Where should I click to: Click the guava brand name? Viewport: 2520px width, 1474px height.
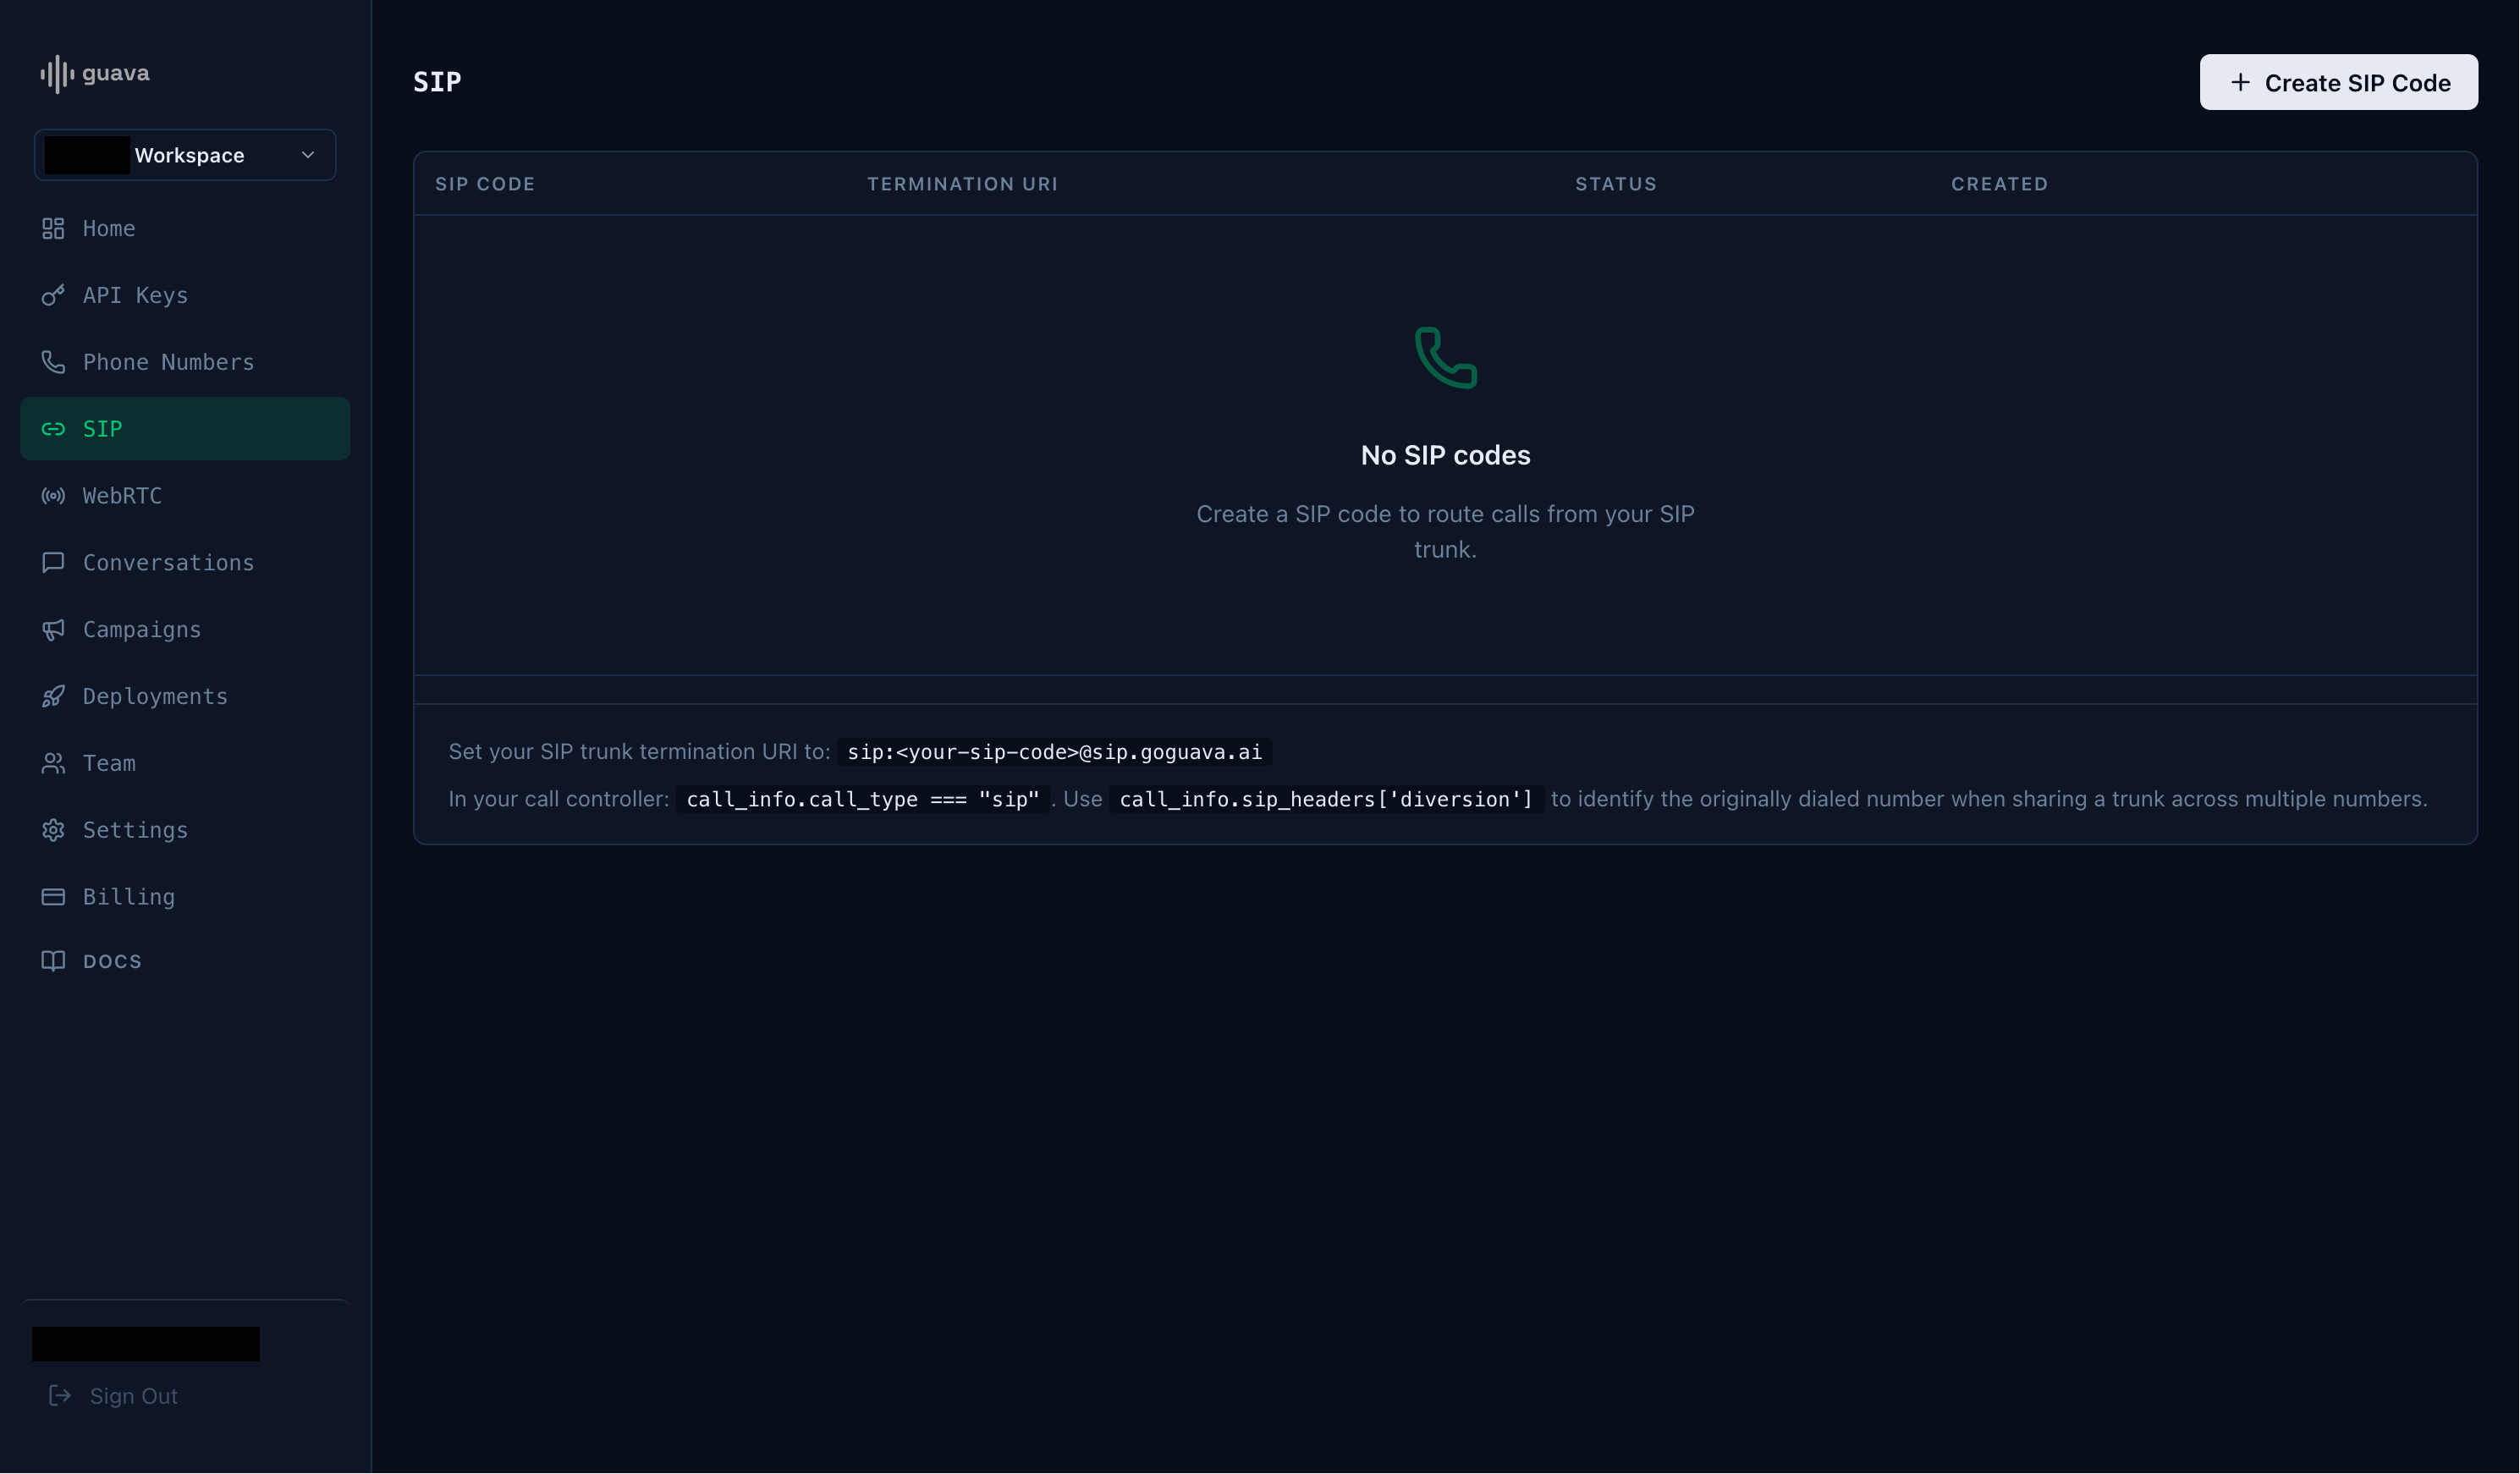(x=116, y=73)
